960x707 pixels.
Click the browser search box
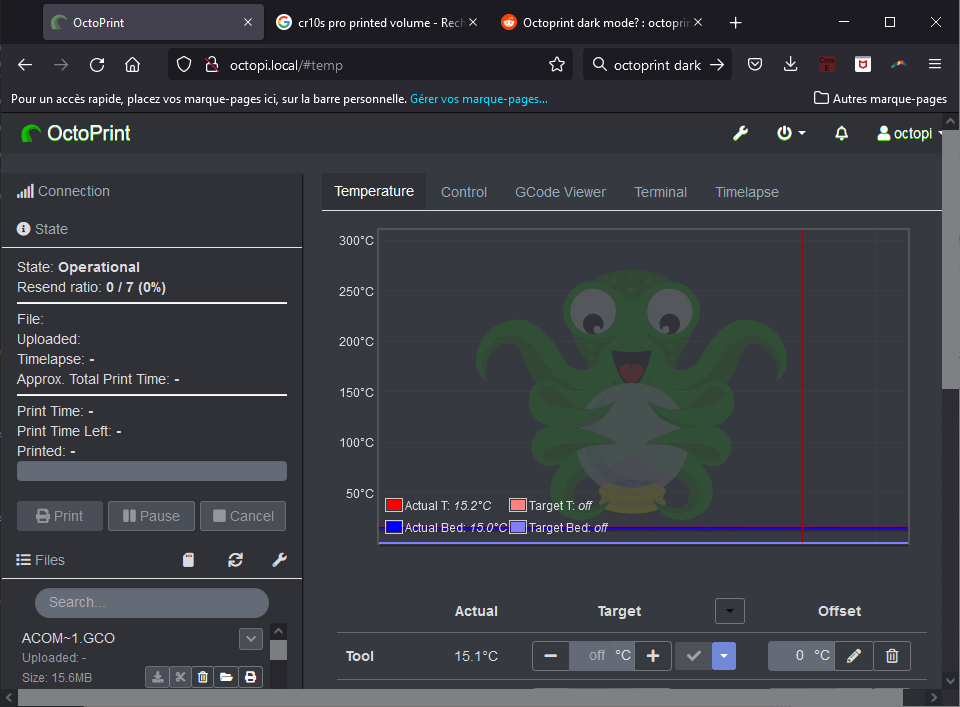point(658,65)
